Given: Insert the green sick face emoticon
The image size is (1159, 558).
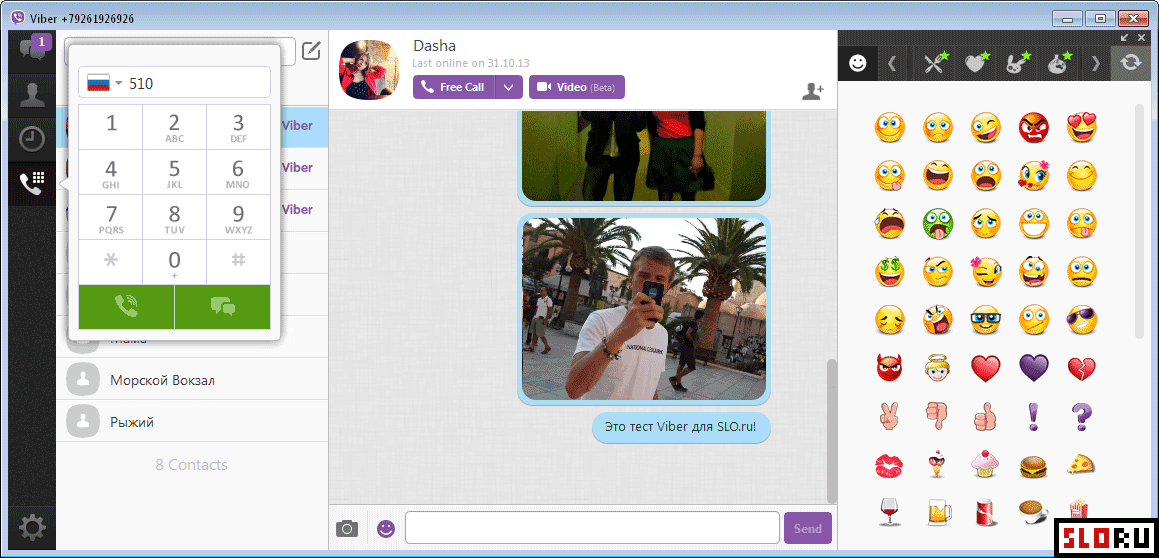Looking at the screenshot, I should (937, 223).
